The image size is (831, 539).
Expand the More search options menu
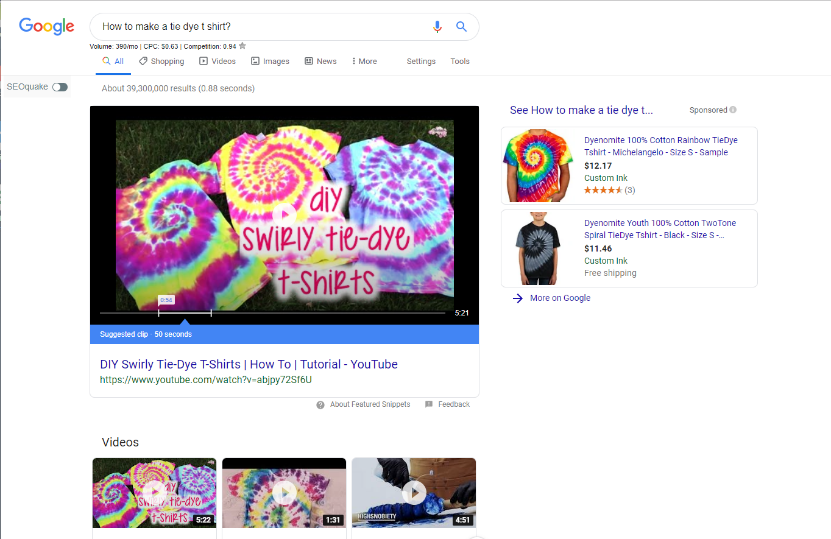365,61
